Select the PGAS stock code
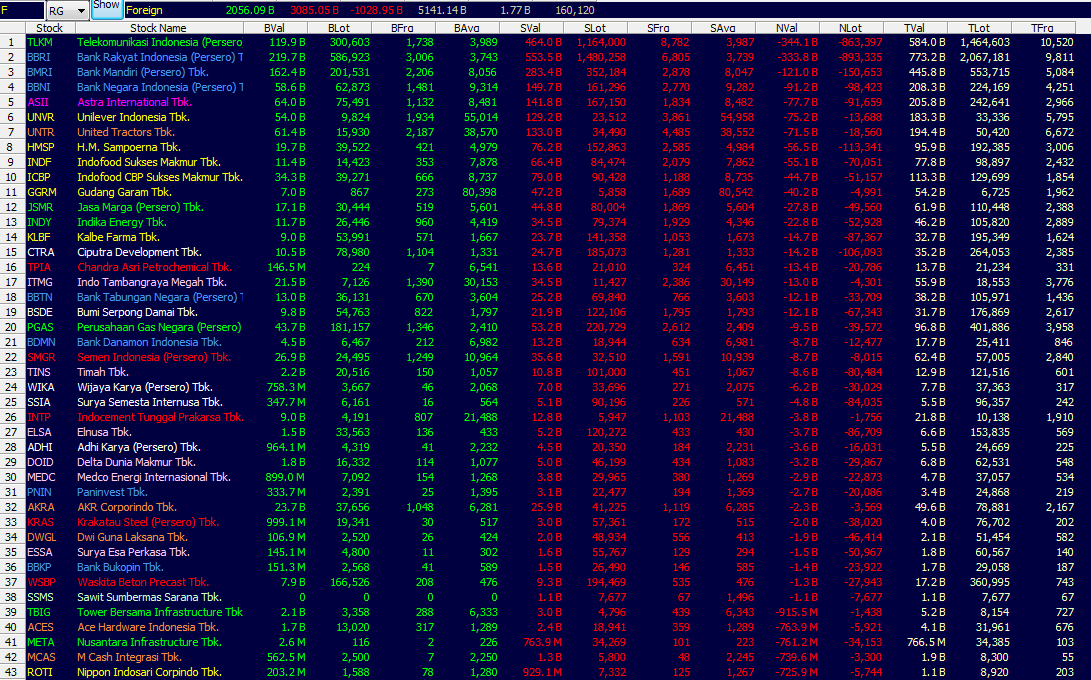The height and width of the screenshot is (680, 1091). pyautogui.click(x=40, y=327)
